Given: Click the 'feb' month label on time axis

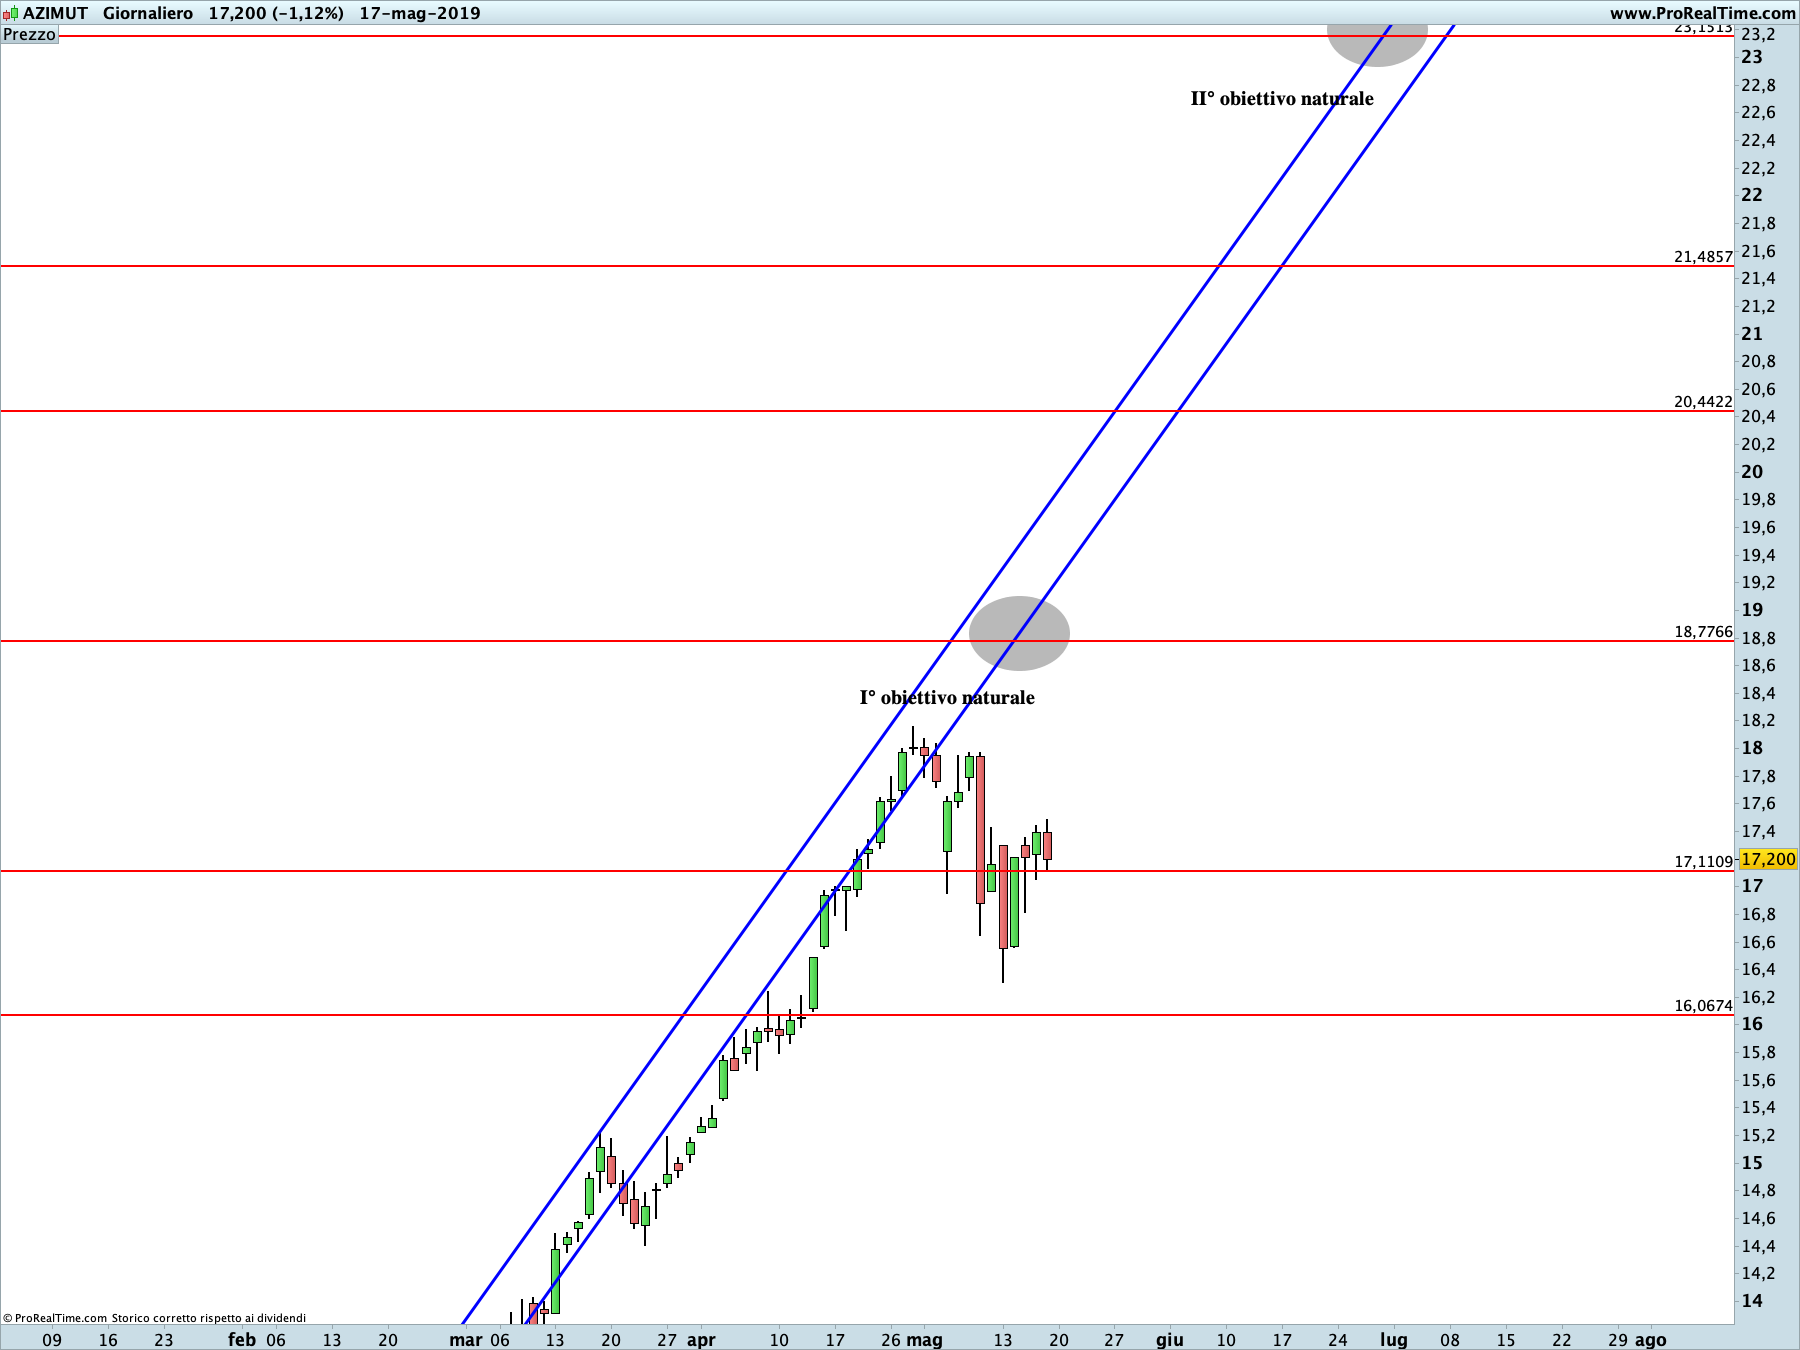Looking at the screenshot, I should (x=242, y=1339).
